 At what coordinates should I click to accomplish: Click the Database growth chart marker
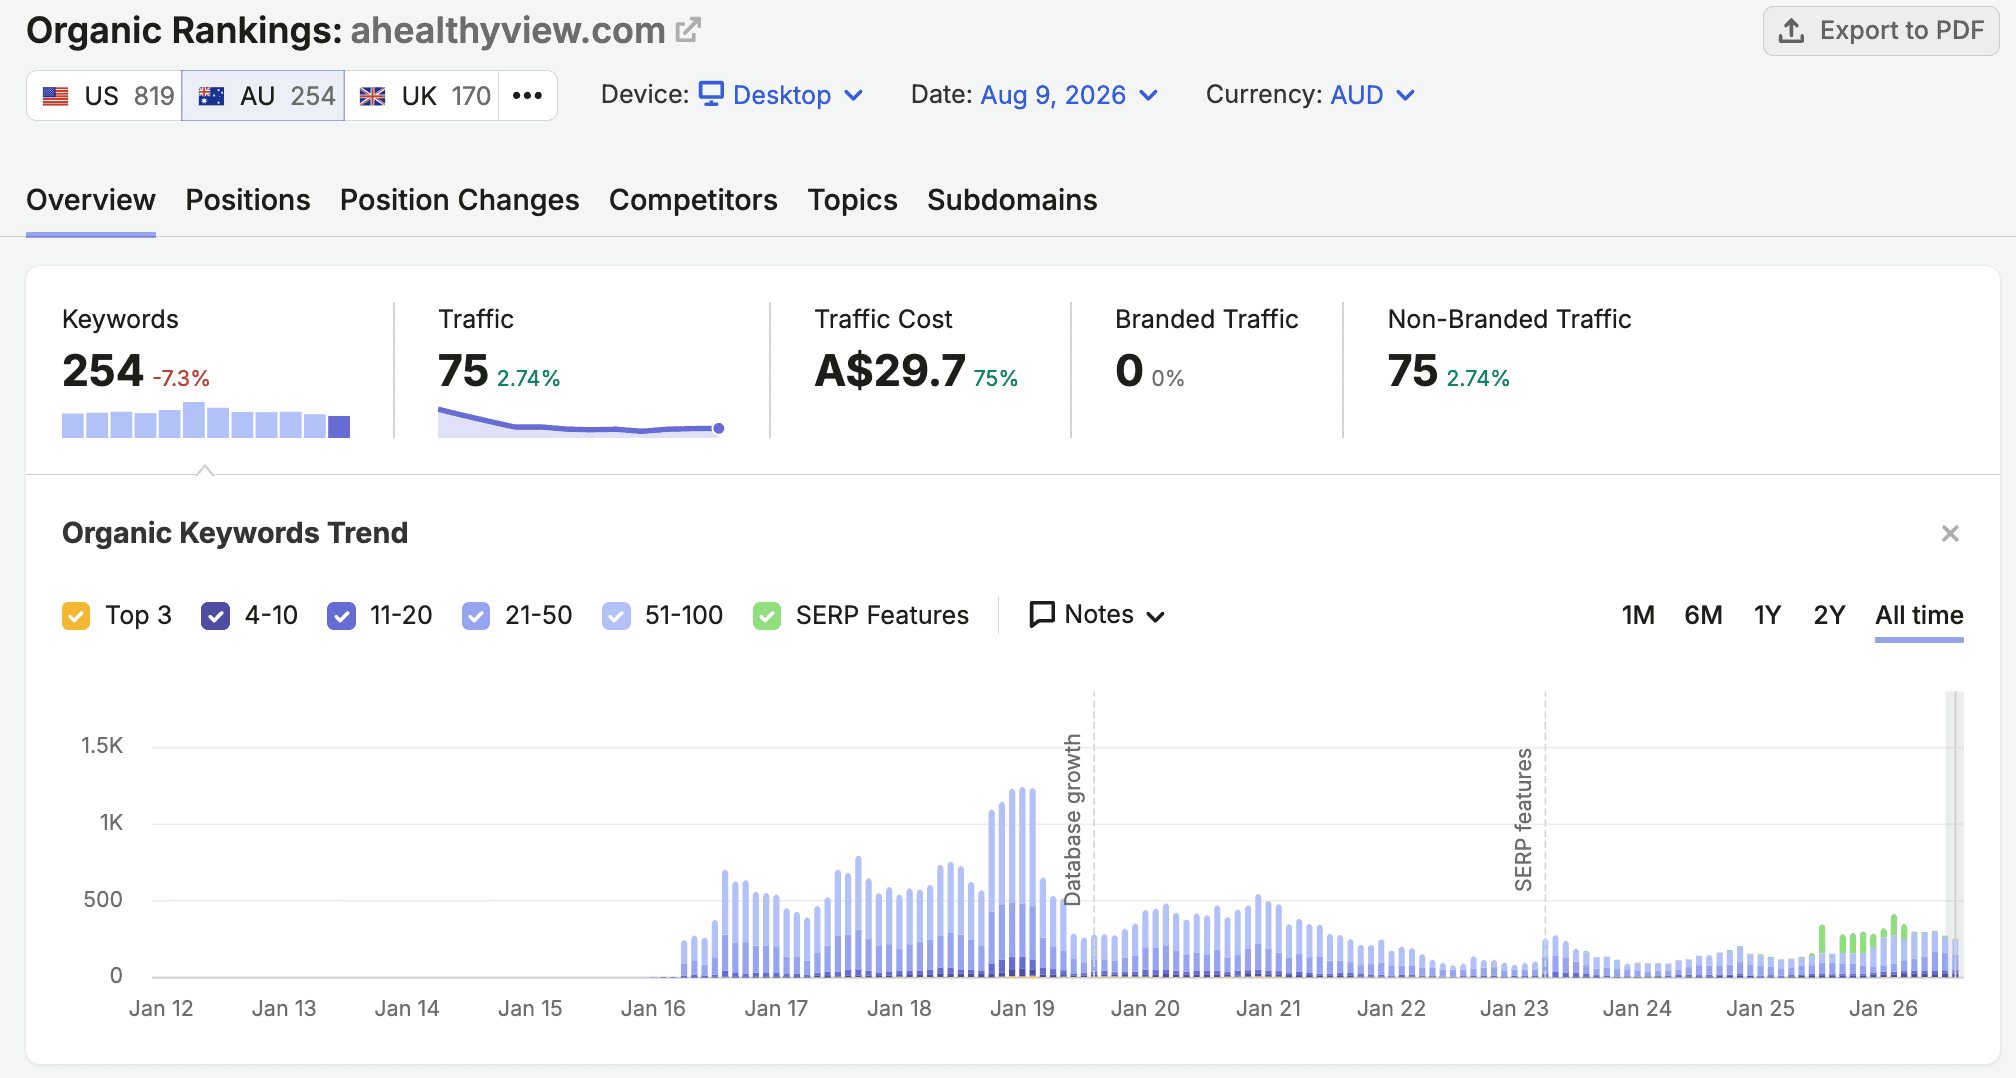coord(1073,820)
